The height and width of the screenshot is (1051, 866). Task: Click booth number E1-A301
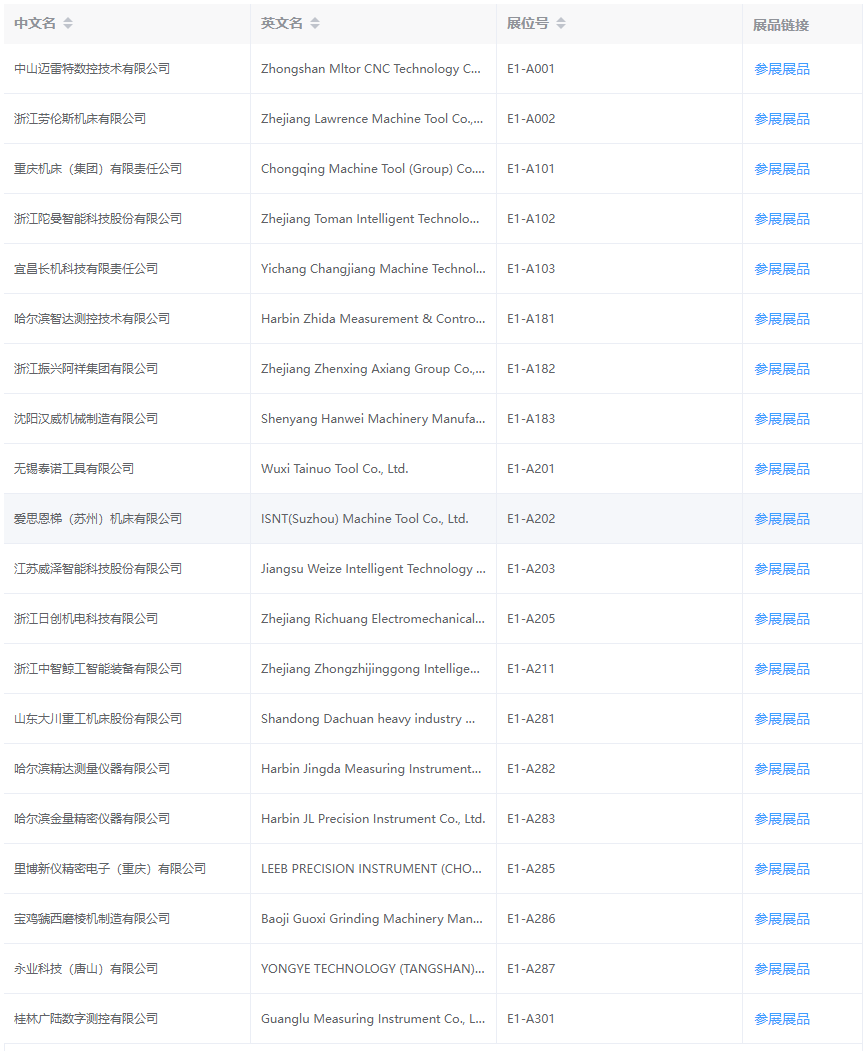pyautogui.click(x=531, y=1019)
